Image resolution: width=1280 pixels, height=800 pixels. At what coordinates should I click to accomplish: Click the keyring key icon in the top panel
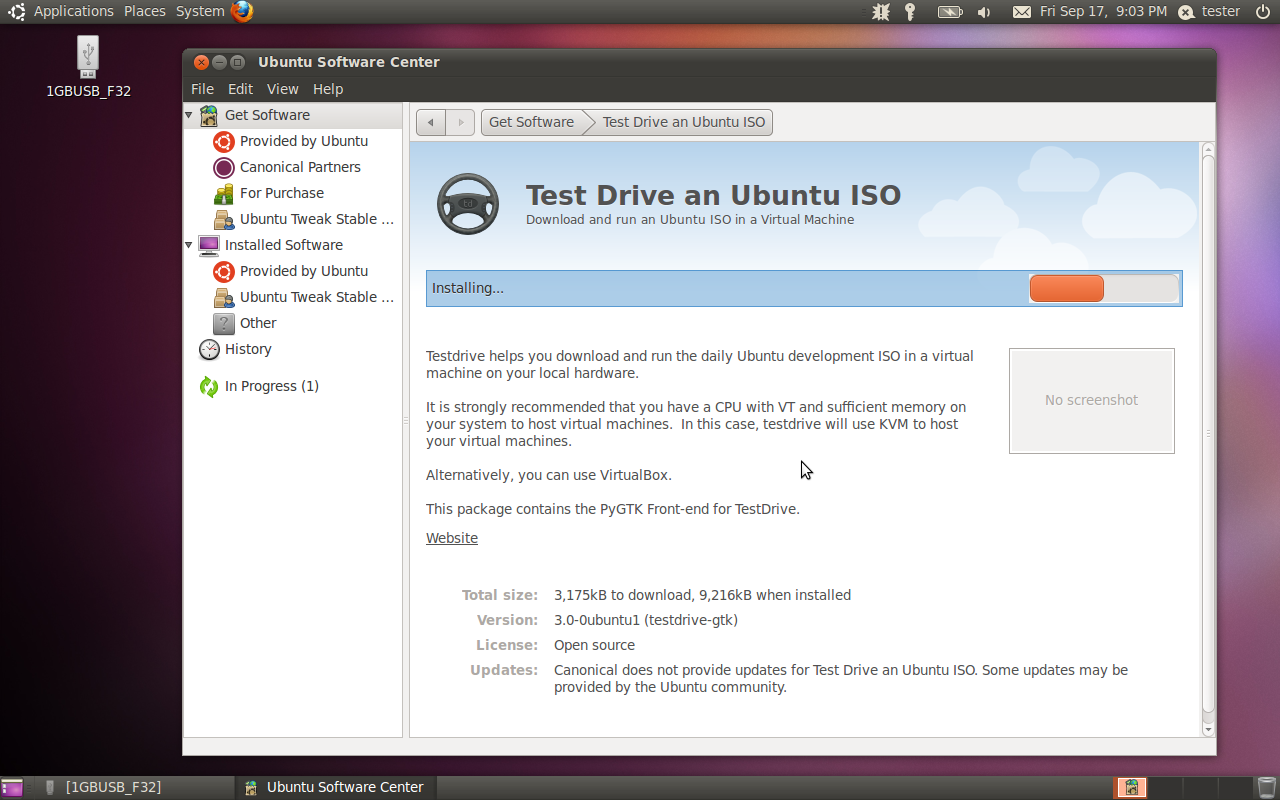(910, 12)
